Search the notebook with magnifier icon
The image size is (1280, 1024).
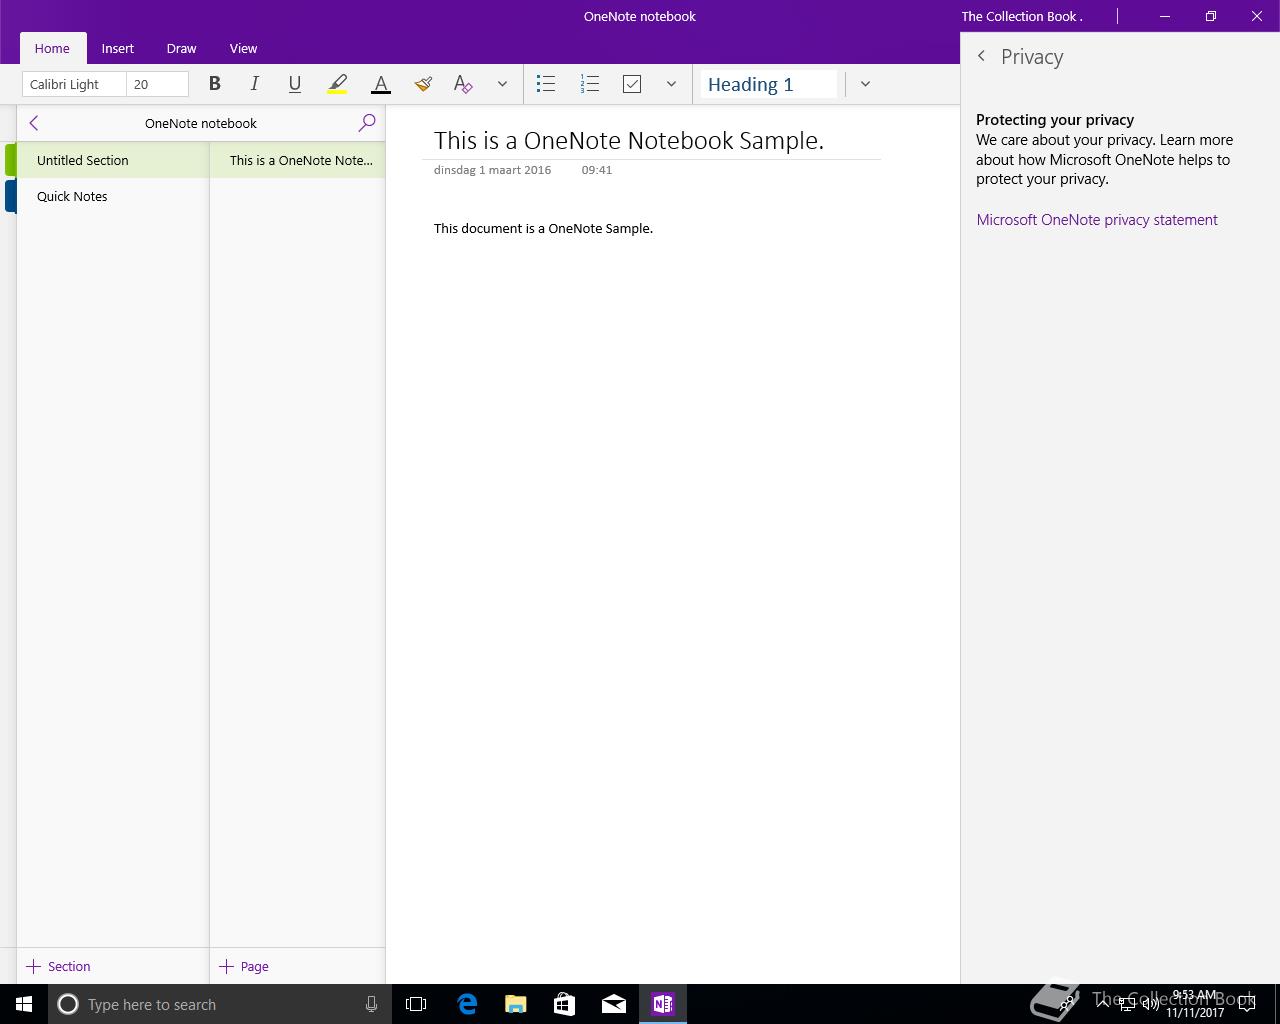[367, 123]
